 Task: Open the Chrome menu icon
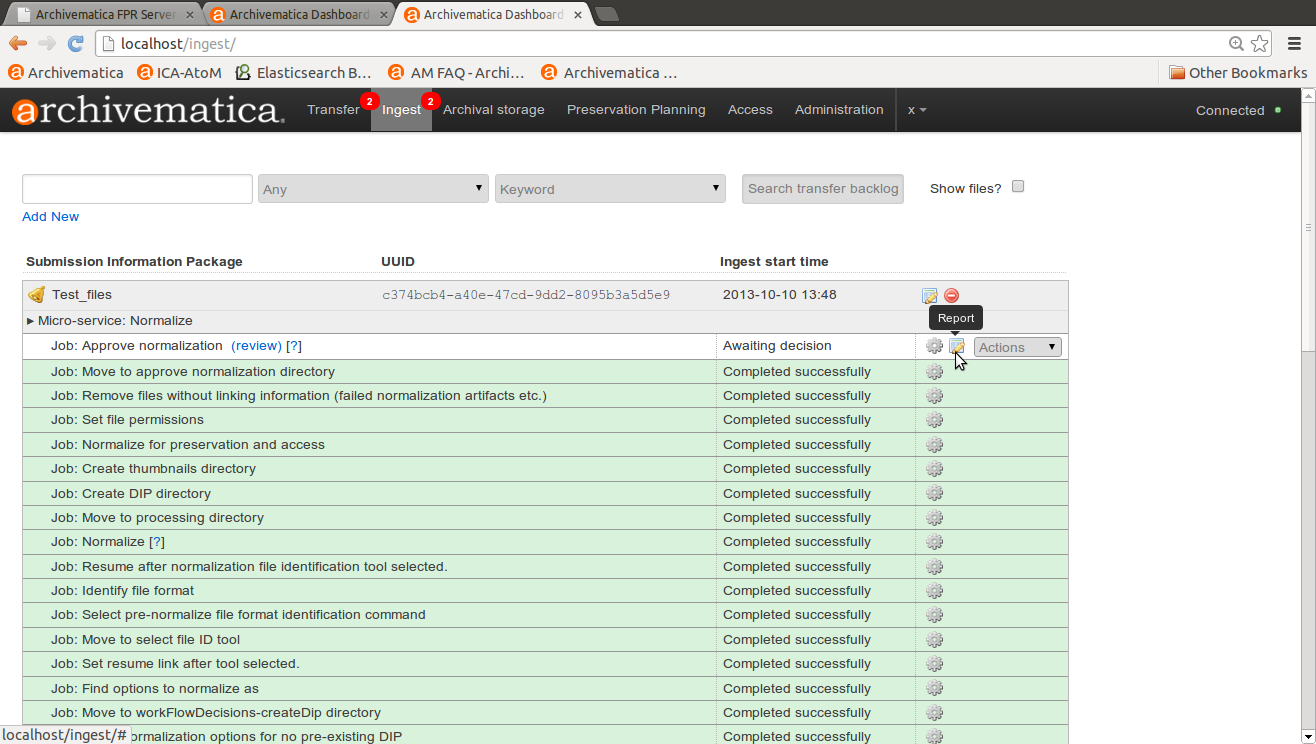click(1294, 44)
